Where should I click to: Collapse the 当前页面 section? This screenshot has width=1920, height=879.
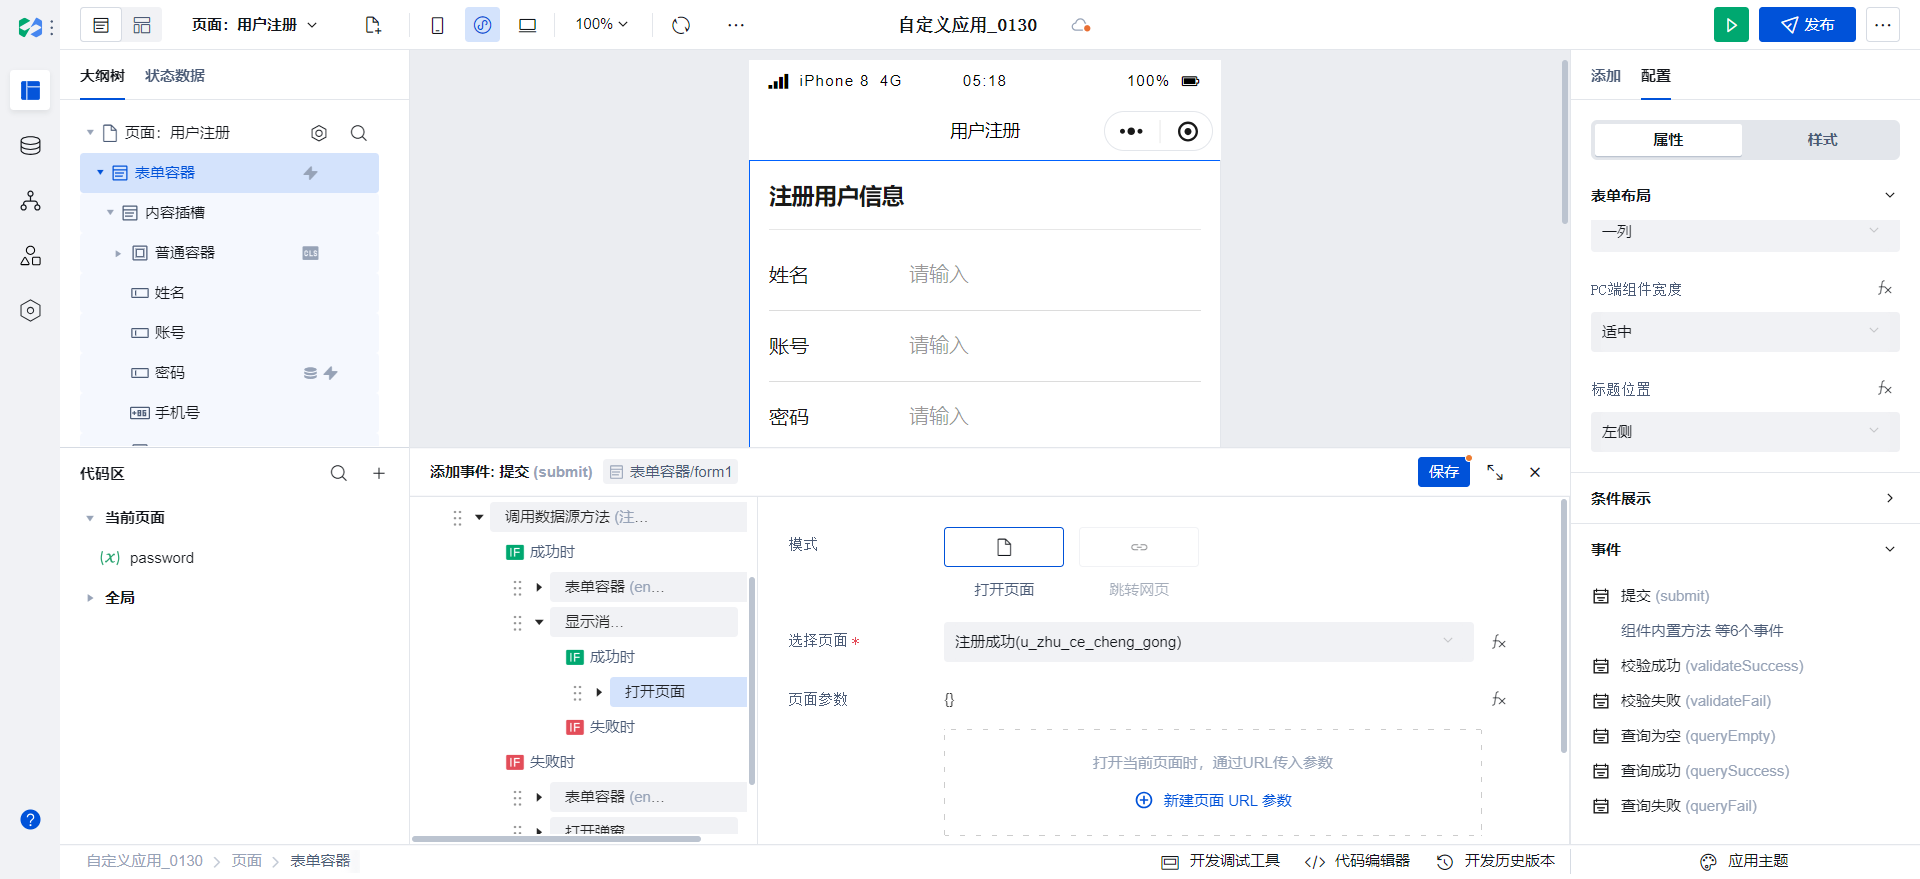(90, 518)
